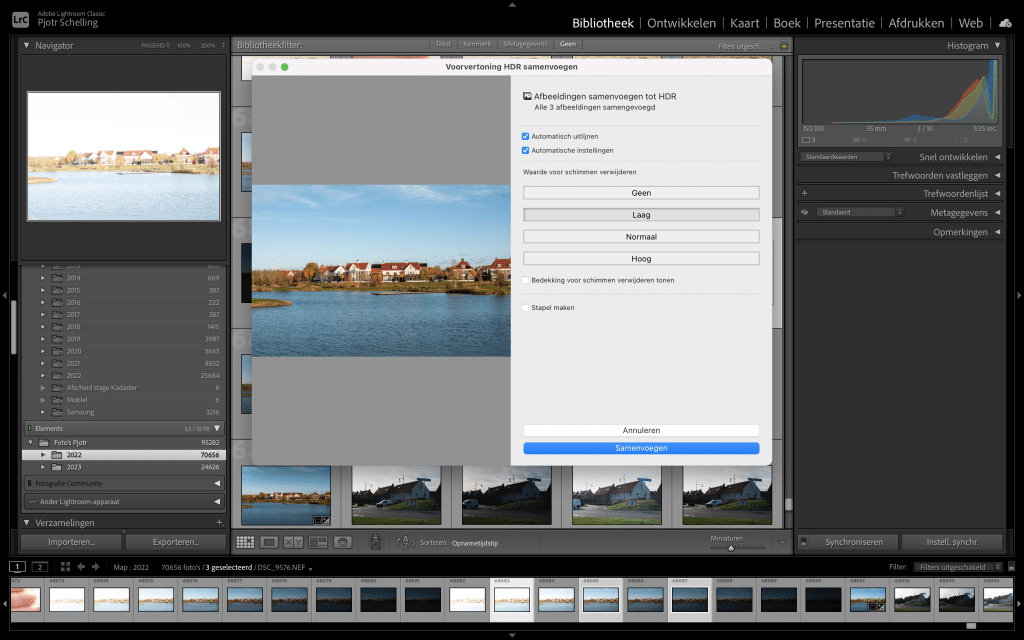Click the Instell. synchr. button
The height and width of the screenshot is (640, 1024).
click(952, 542)
